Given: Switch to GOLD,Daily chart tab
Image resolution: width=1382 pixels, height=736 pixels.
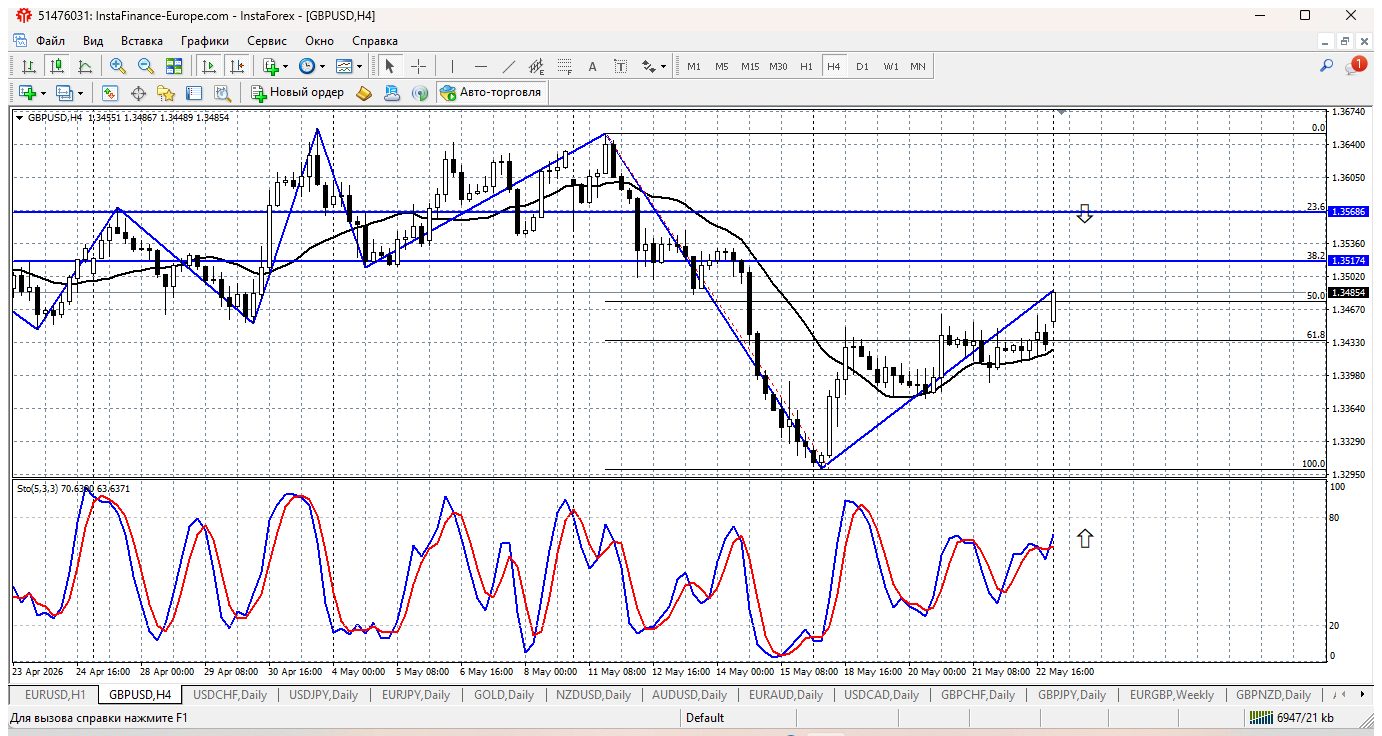Looking at the screenshot, I should point(504,694).
